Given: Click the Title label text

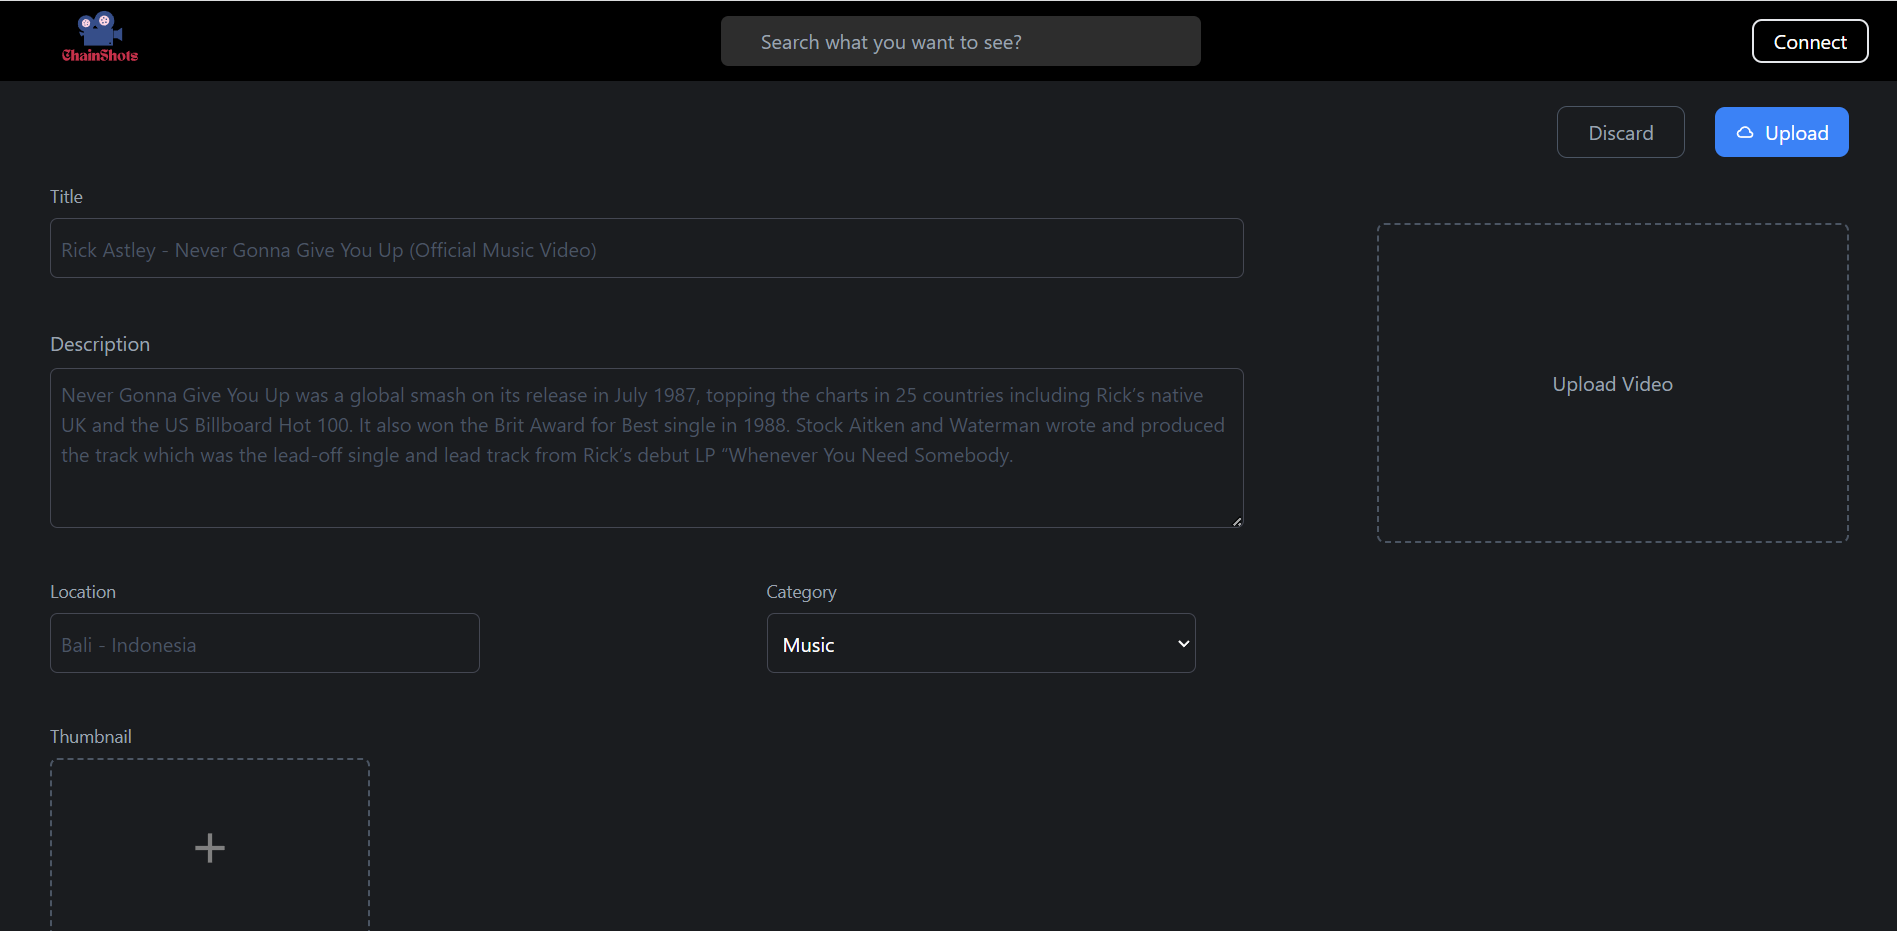Looking at the screenshot, I should click(x=66, y=197).
